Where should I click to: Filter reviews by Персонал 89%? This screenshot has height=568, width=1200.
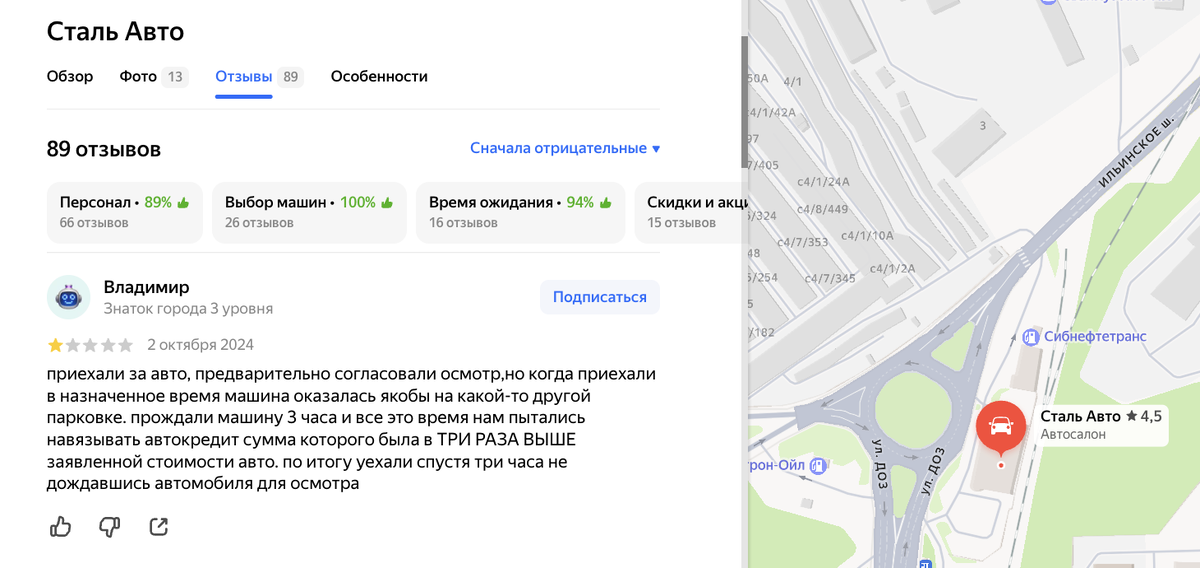click(x=125, y=212)
